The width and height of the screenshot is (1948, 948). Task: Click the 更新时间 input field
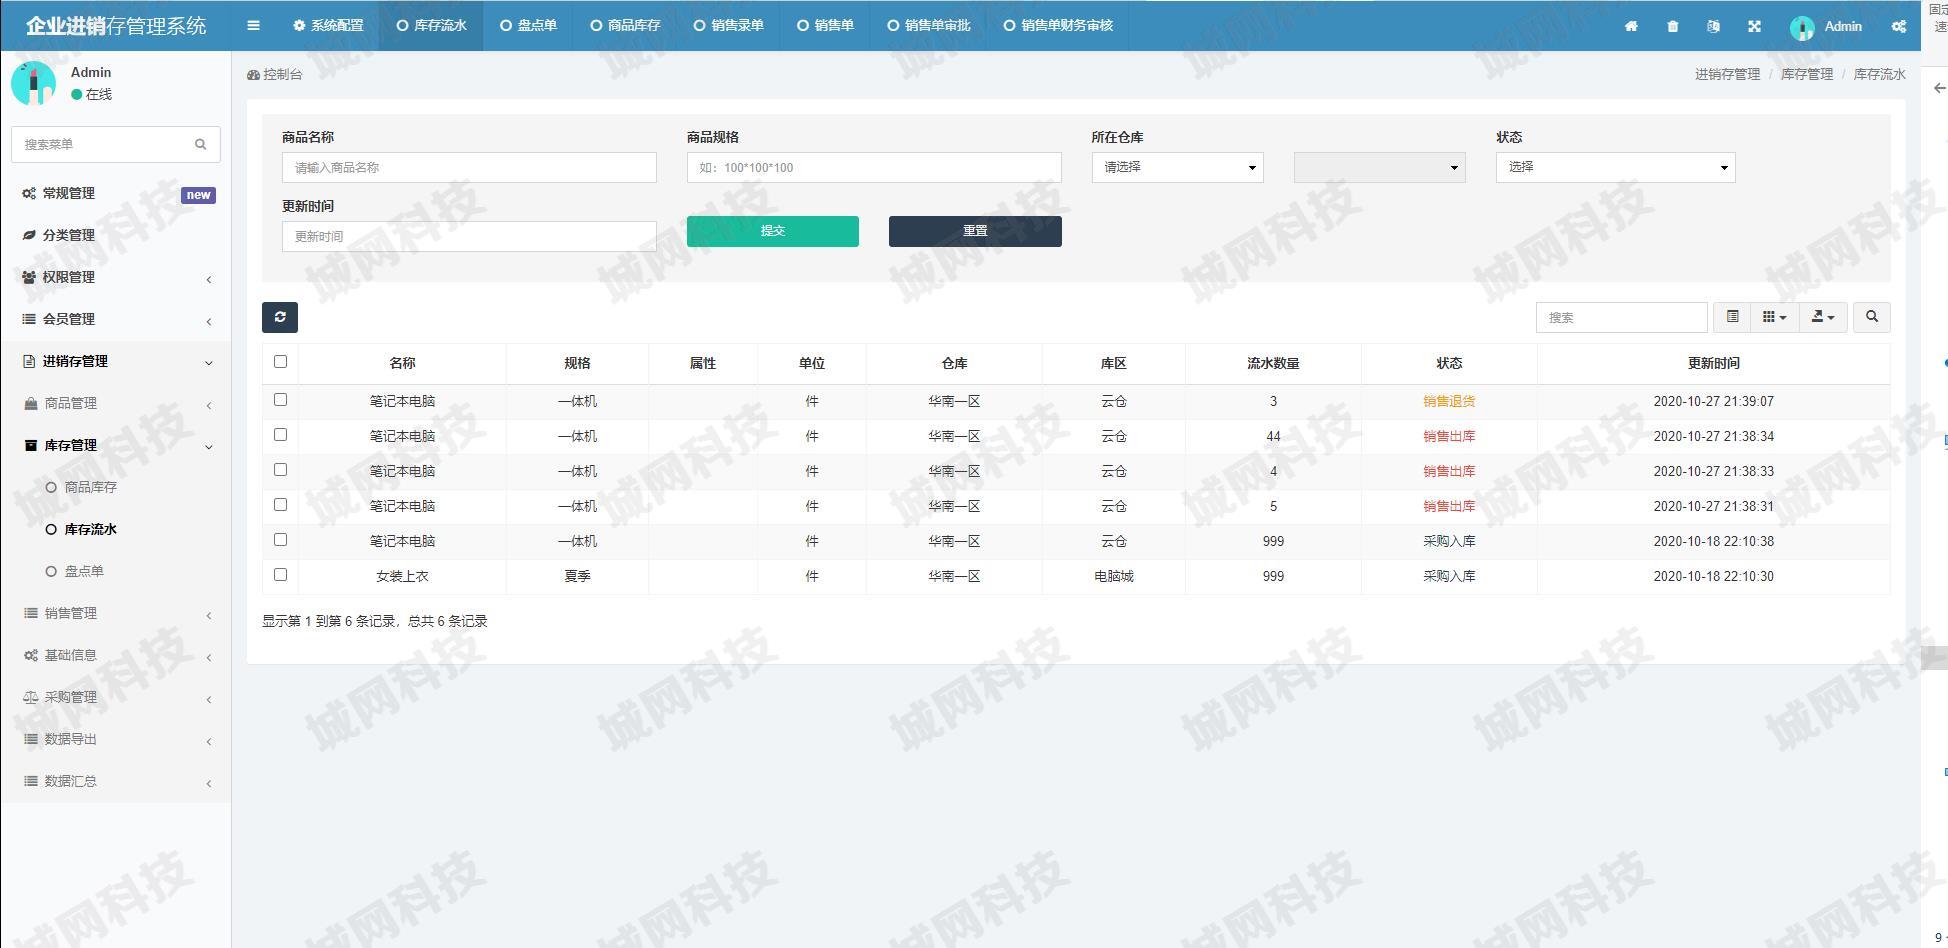(x=469, y=236)
